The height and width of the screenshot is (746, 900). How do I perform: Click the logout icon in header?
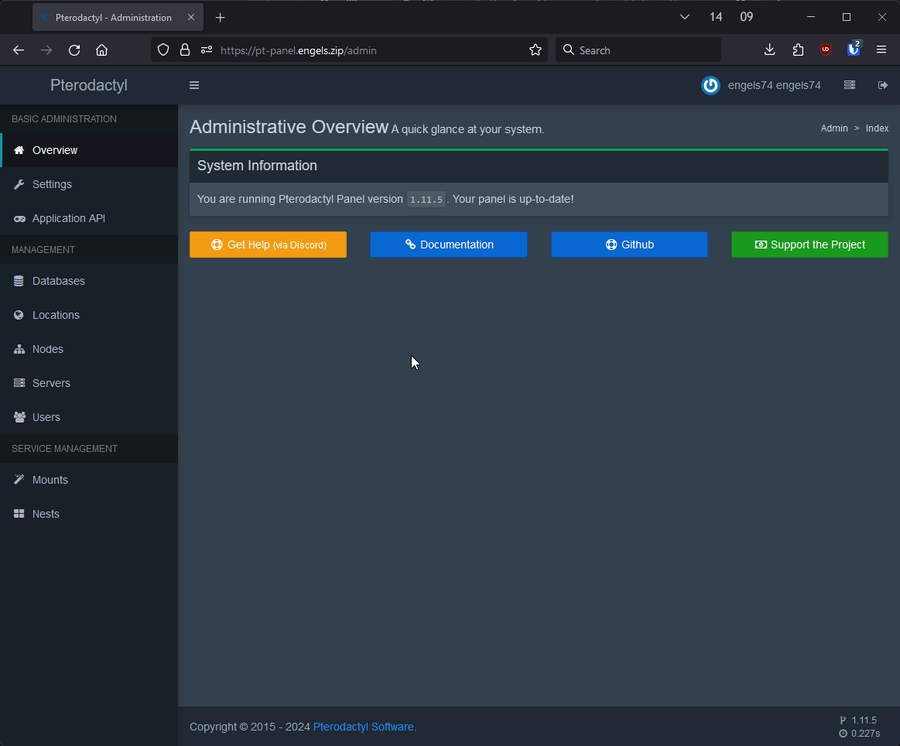883,85
